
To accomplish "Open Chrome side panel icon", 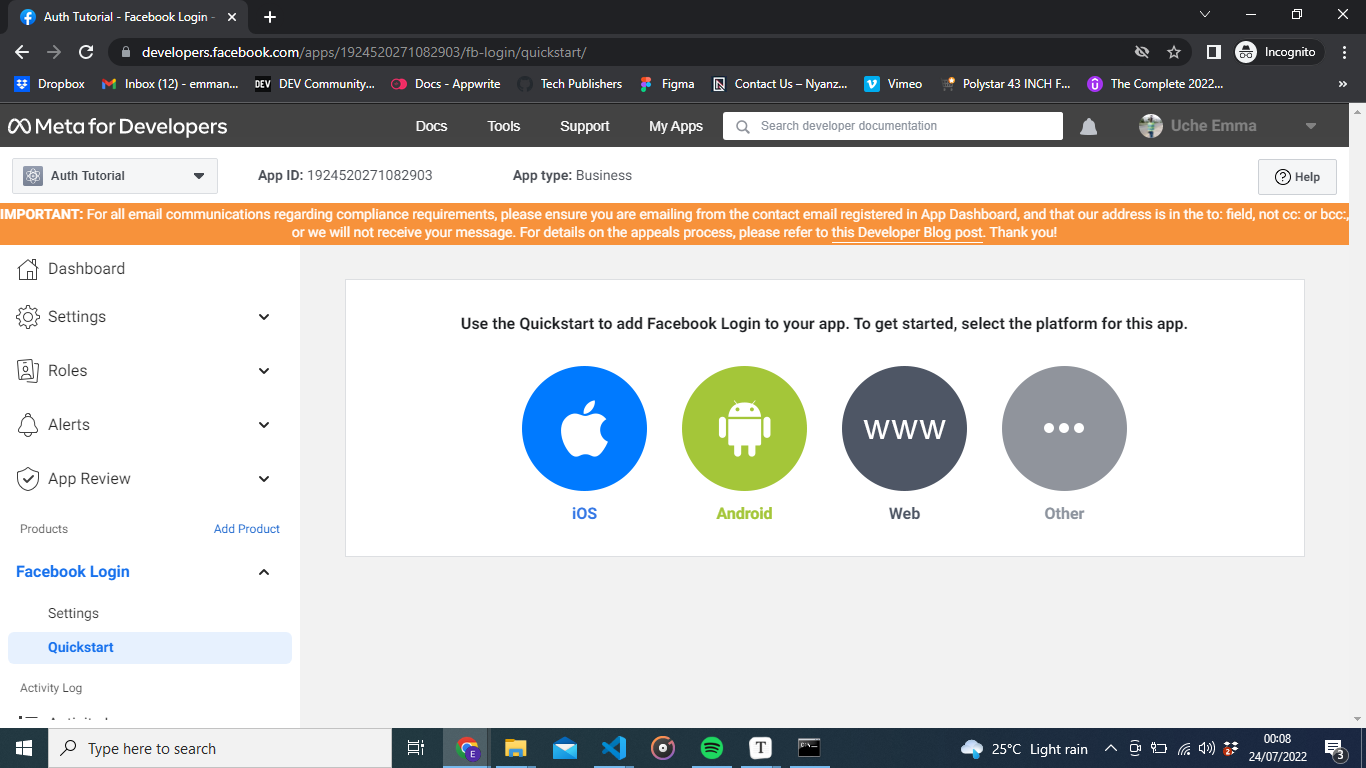I will pyautogui.click(x=1213, y=52).
